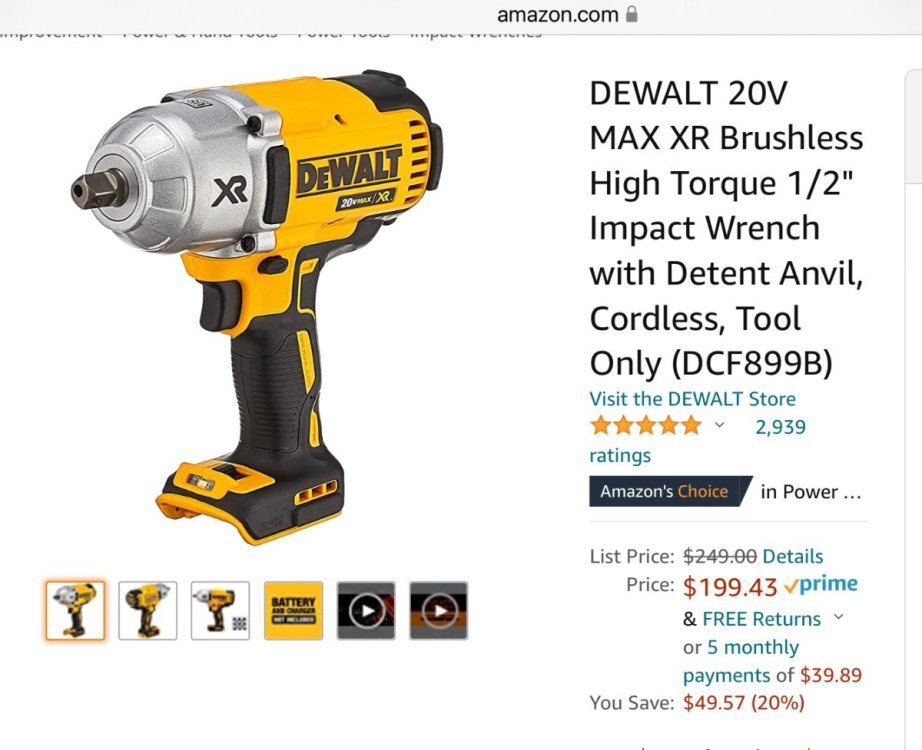Image resolution: width=922 pixels, height=750 pixels.
Task: Select the first wrench thumbnail image
Action: (x=75, y=611)
